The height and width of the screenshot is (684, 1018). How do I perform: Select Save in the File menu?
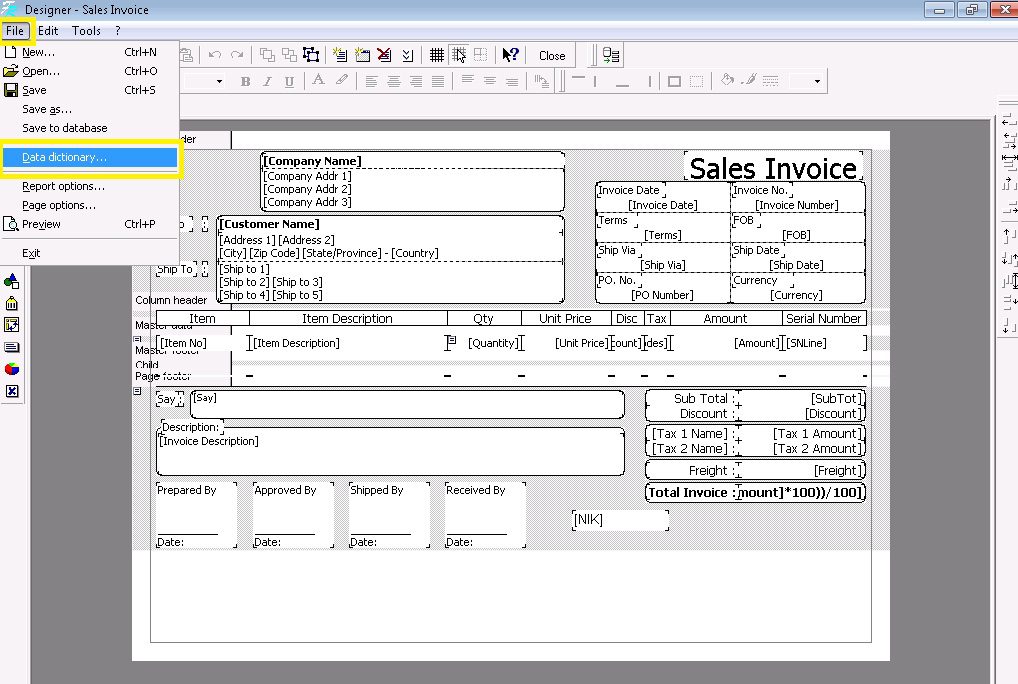tap(90, 90)
